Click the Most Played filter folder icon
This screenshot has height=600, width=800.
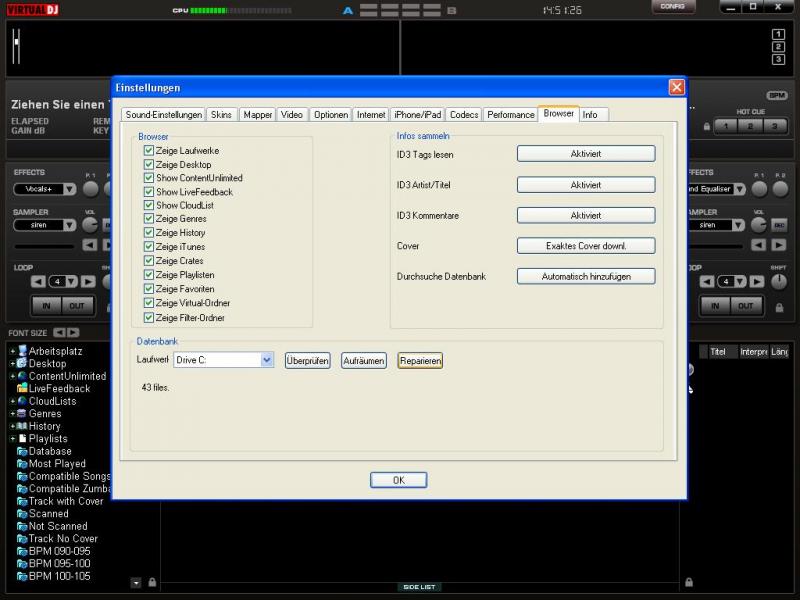click(22, 464)
